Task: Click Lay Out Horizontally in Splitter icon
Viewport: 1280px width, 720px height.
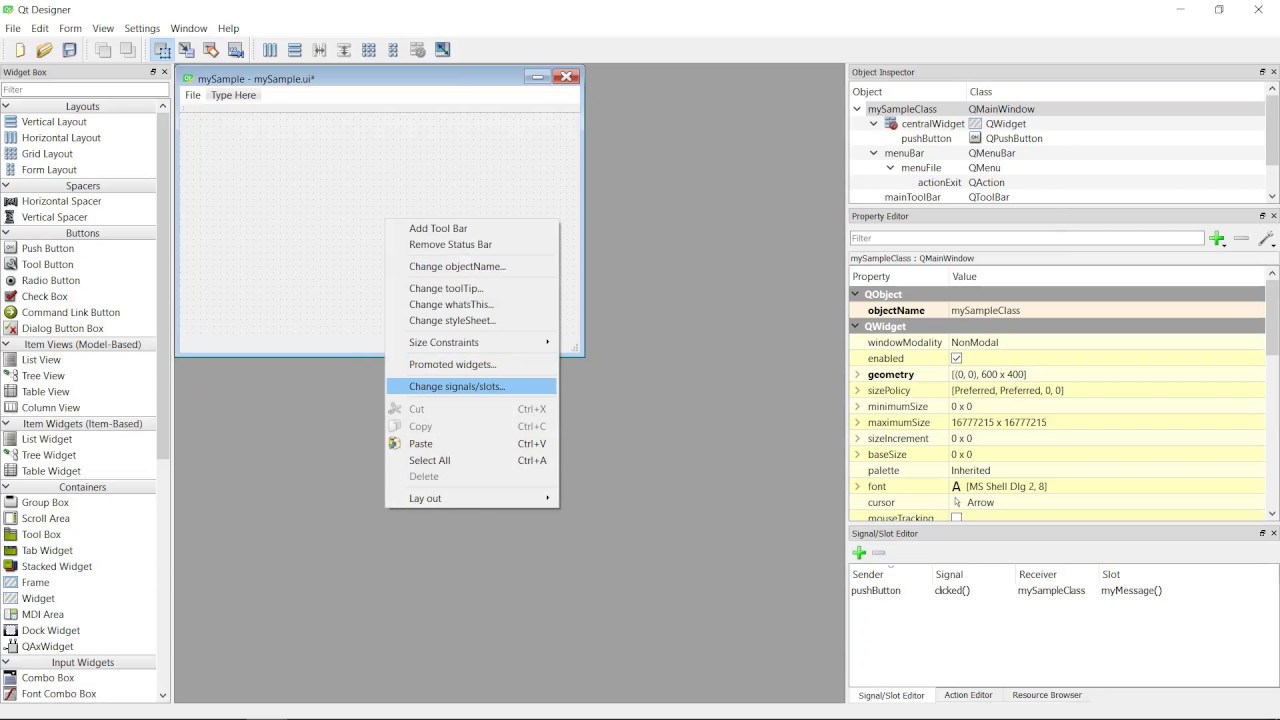Action: click(319, 50)
